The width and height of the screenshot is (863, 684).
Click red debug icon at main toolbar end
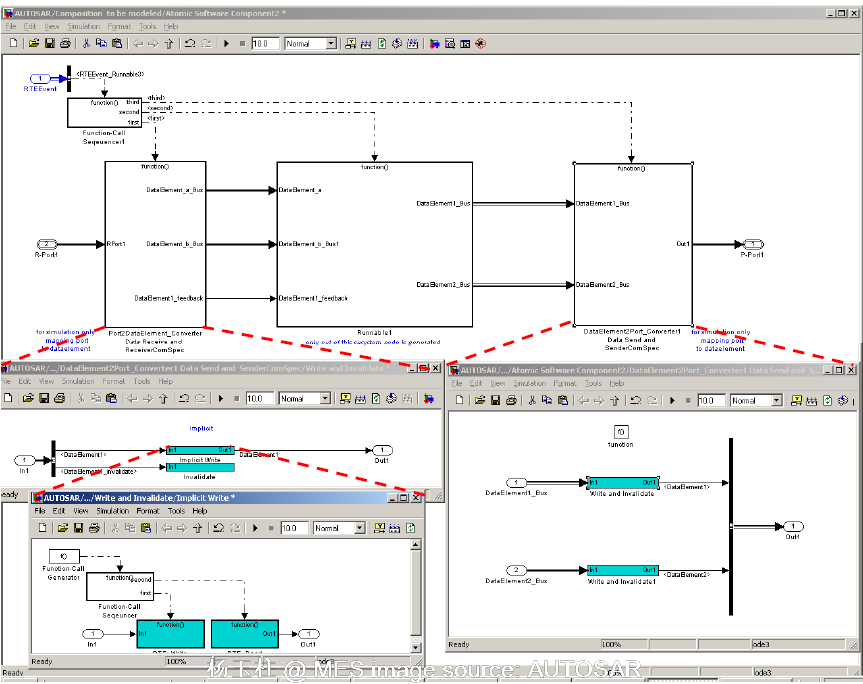click(x=480, y=43)
